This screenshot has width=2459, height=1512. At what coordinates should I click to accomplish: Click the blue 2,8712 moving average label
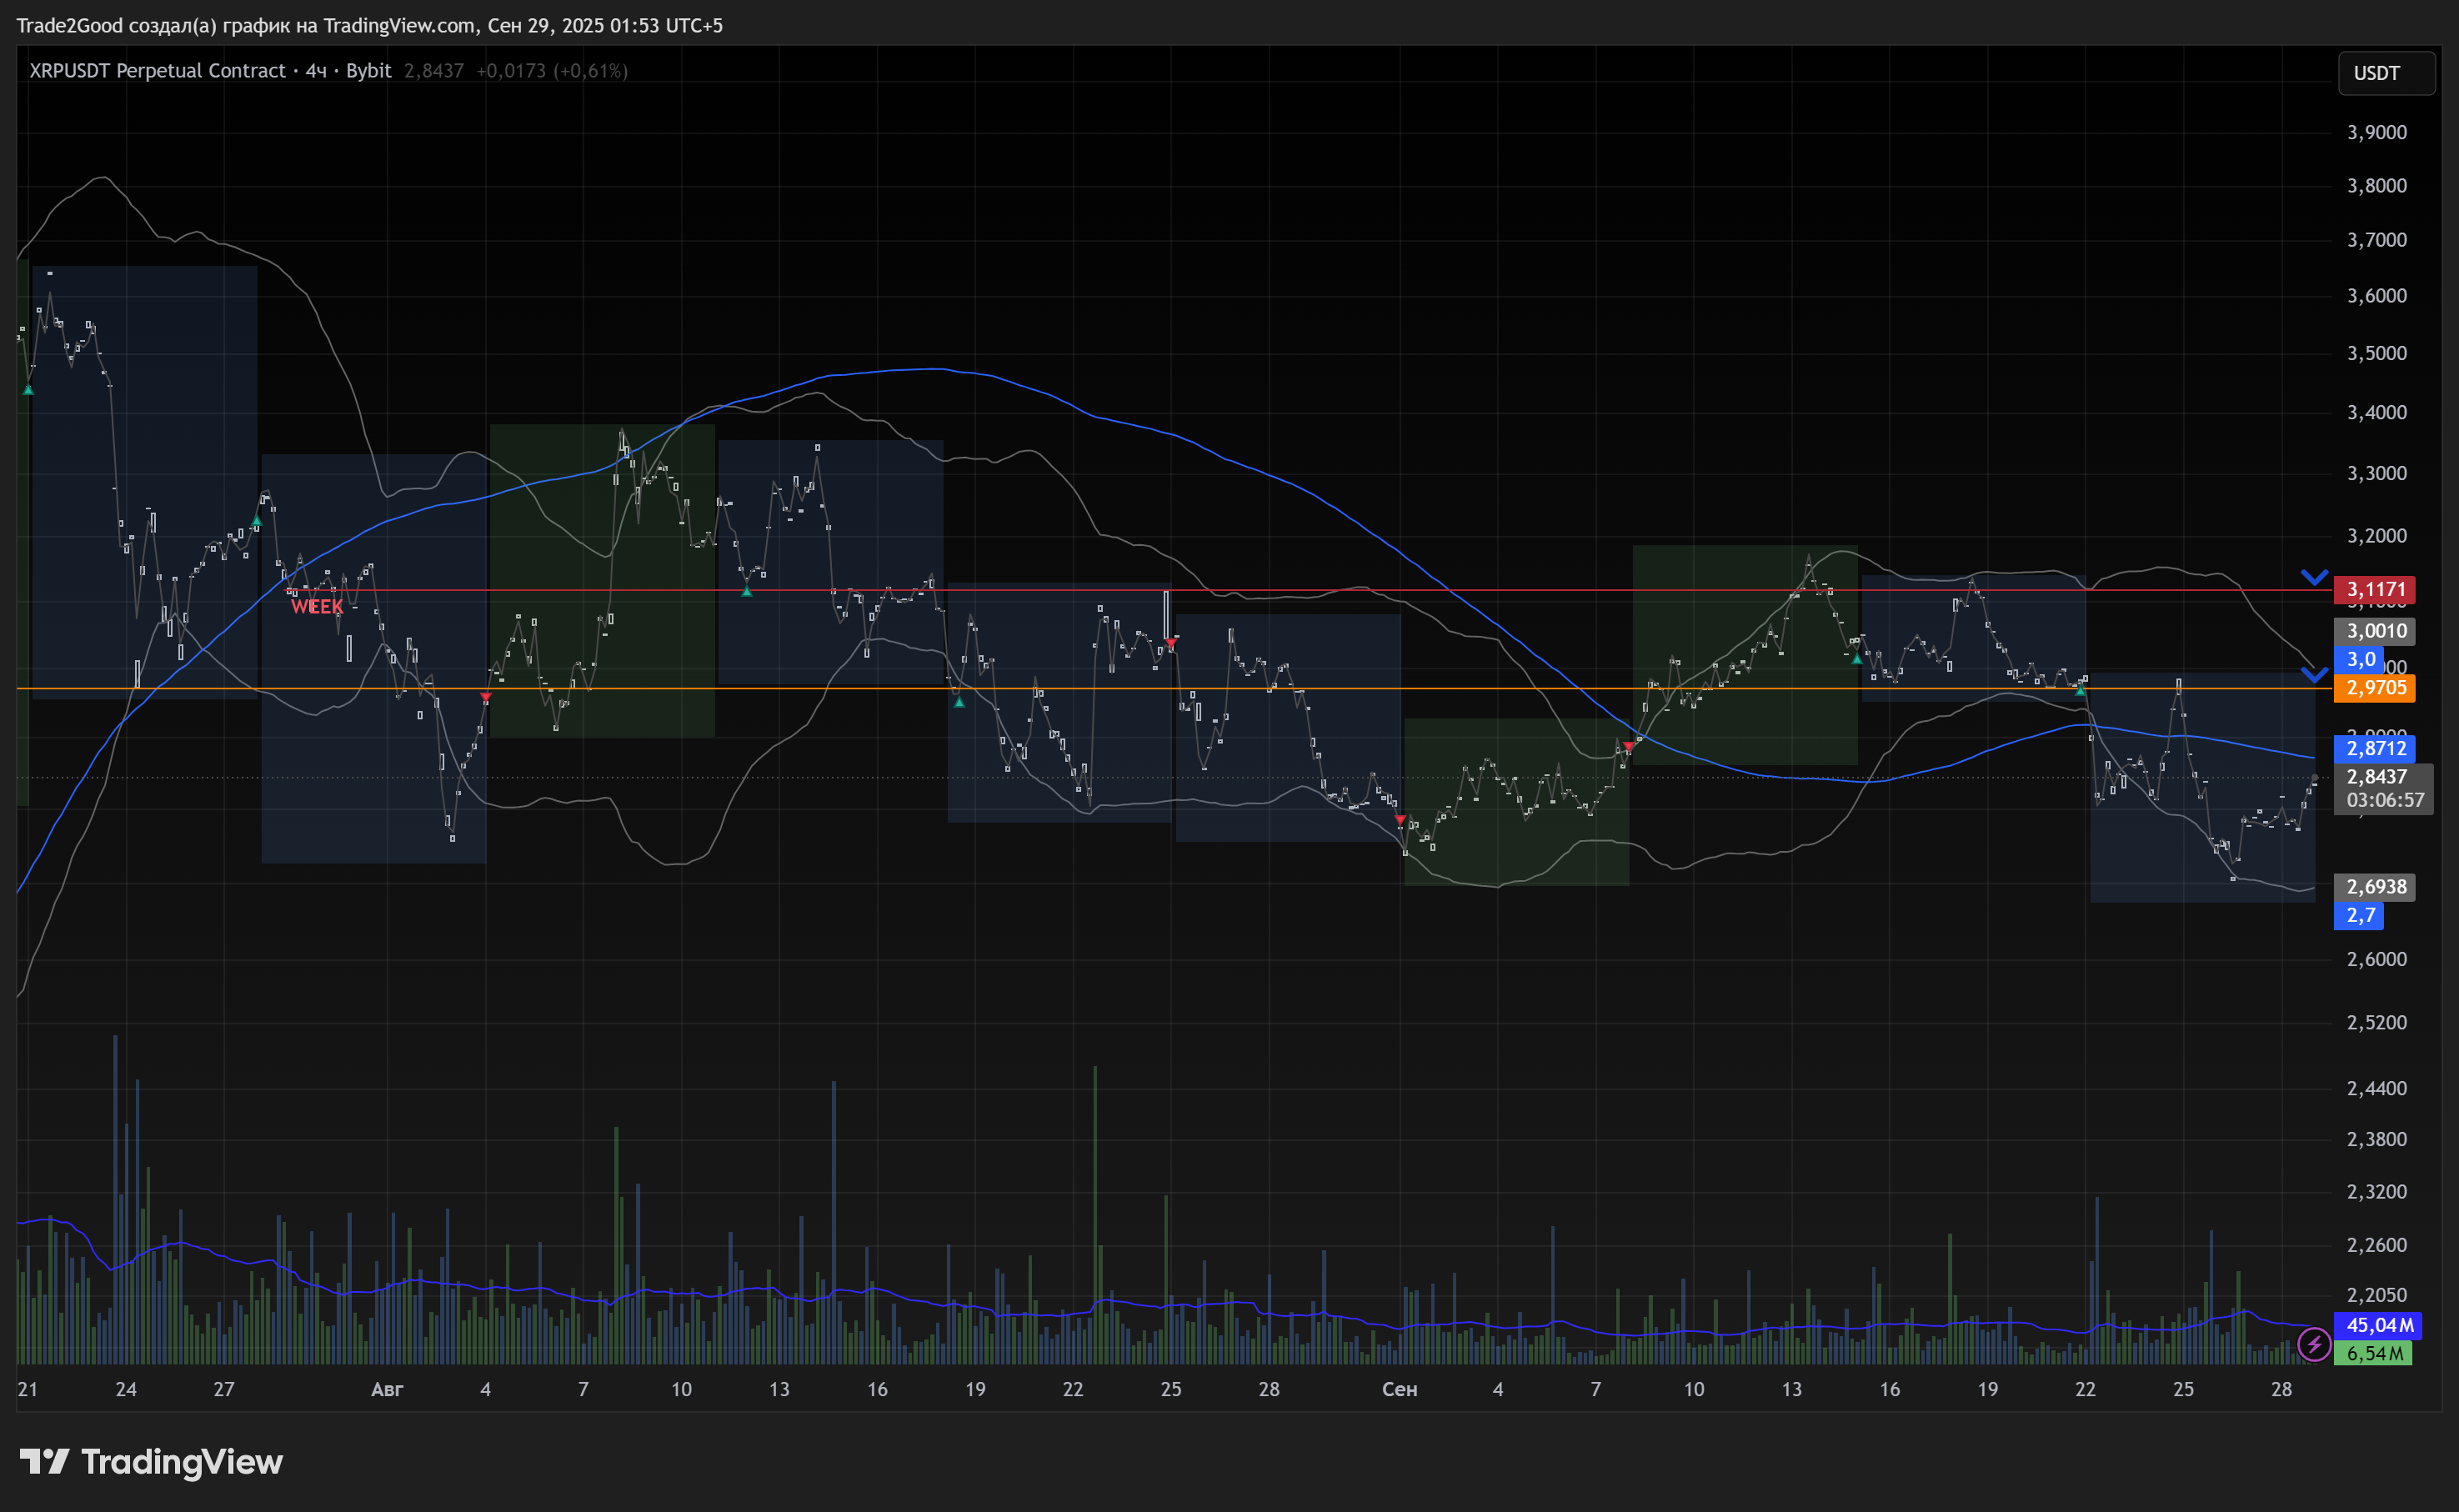(2375, 748)
